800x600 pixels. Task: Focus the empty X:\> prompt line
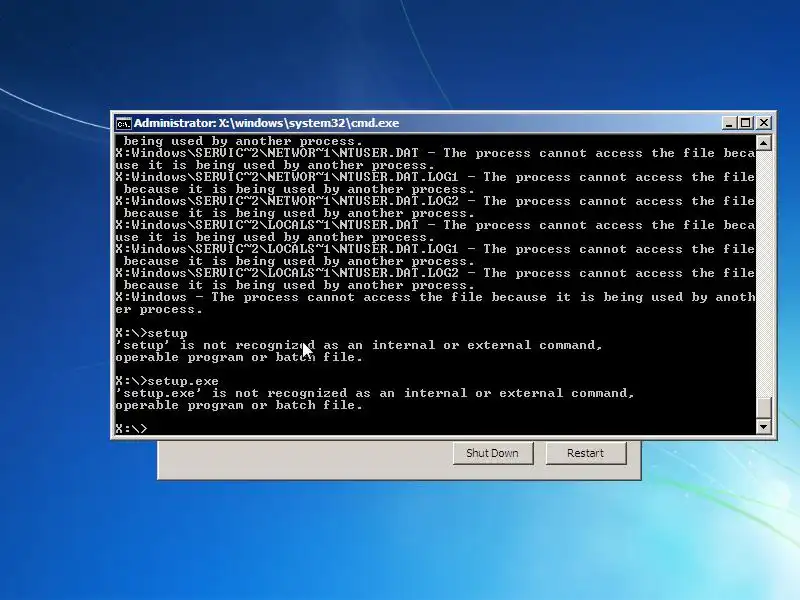click(435, 429)
